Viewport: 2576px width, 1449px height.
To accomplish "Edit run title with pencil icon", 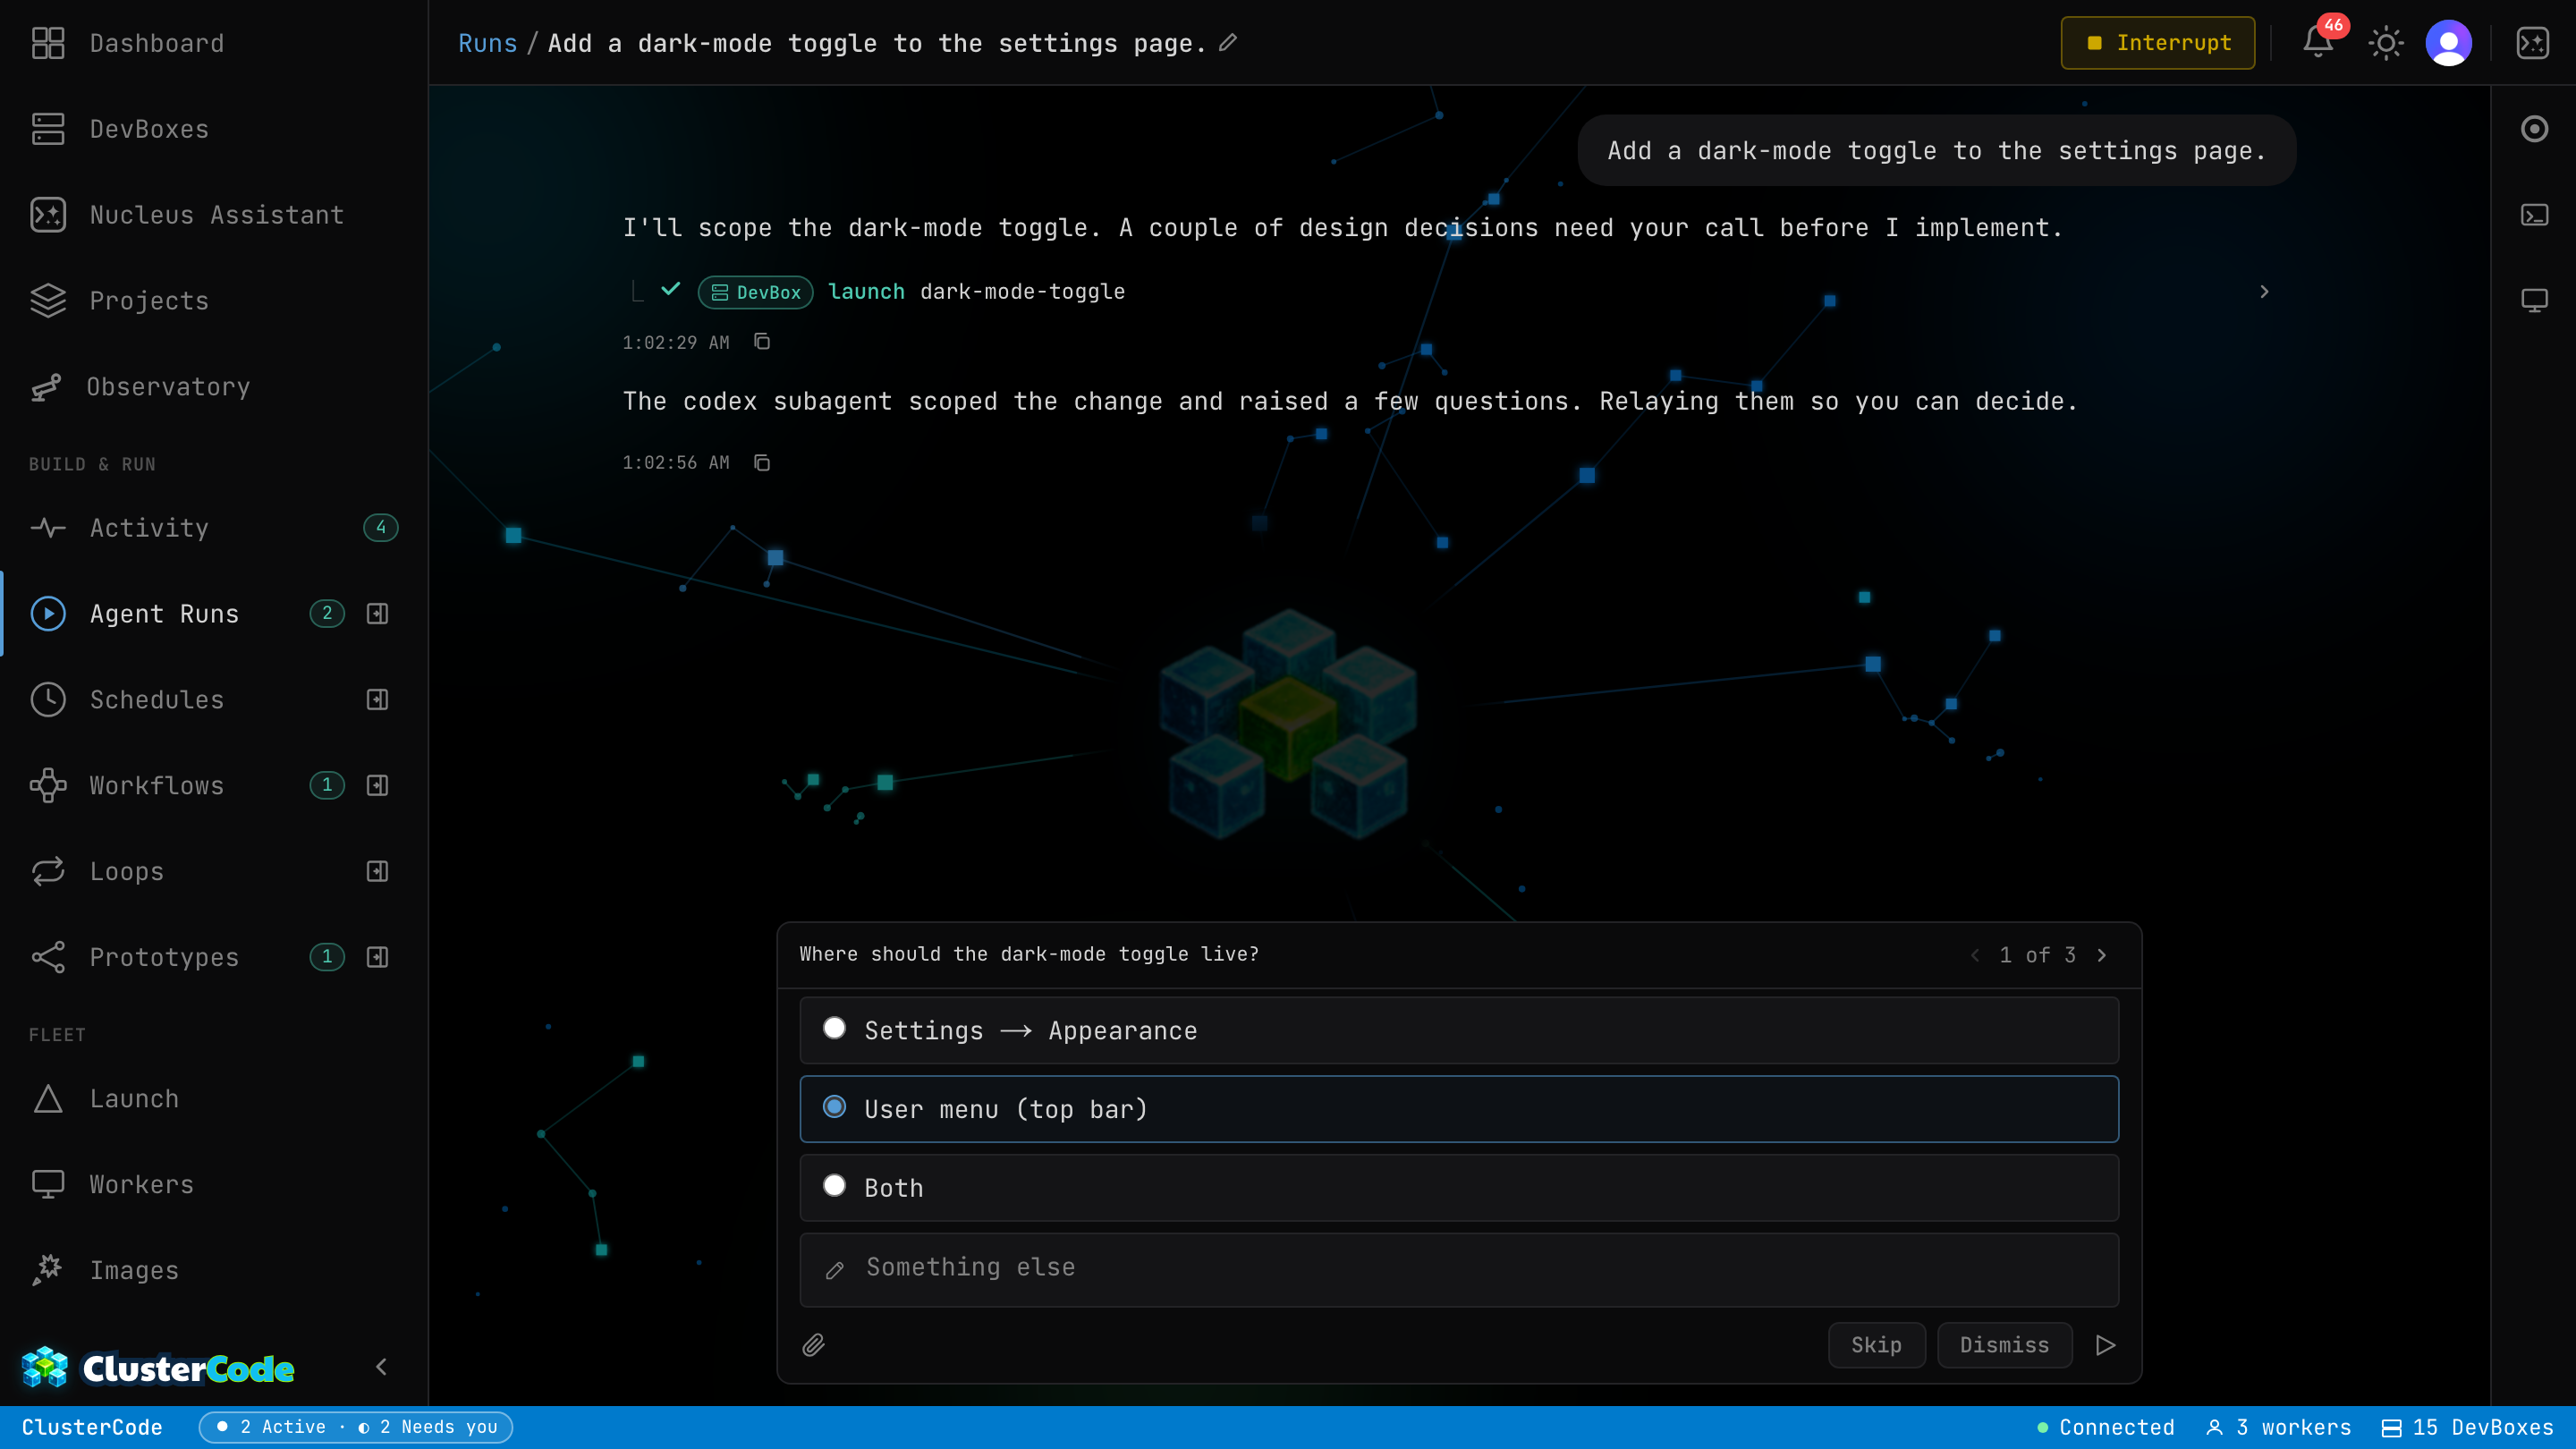I will pos(1228,43).
